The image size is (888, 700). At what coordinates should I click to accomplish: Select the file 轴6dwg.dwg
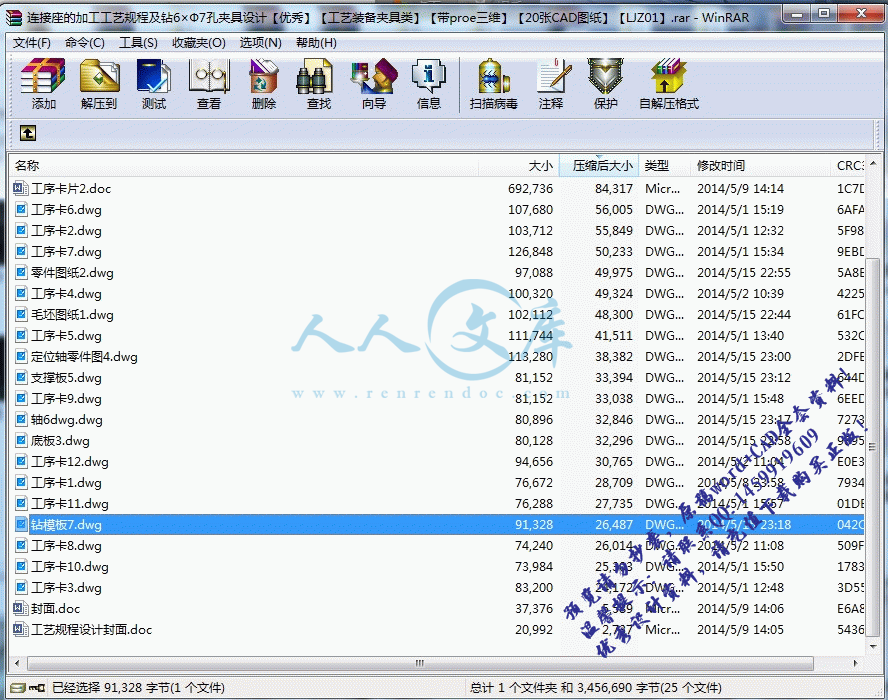(x=67, y=419)
